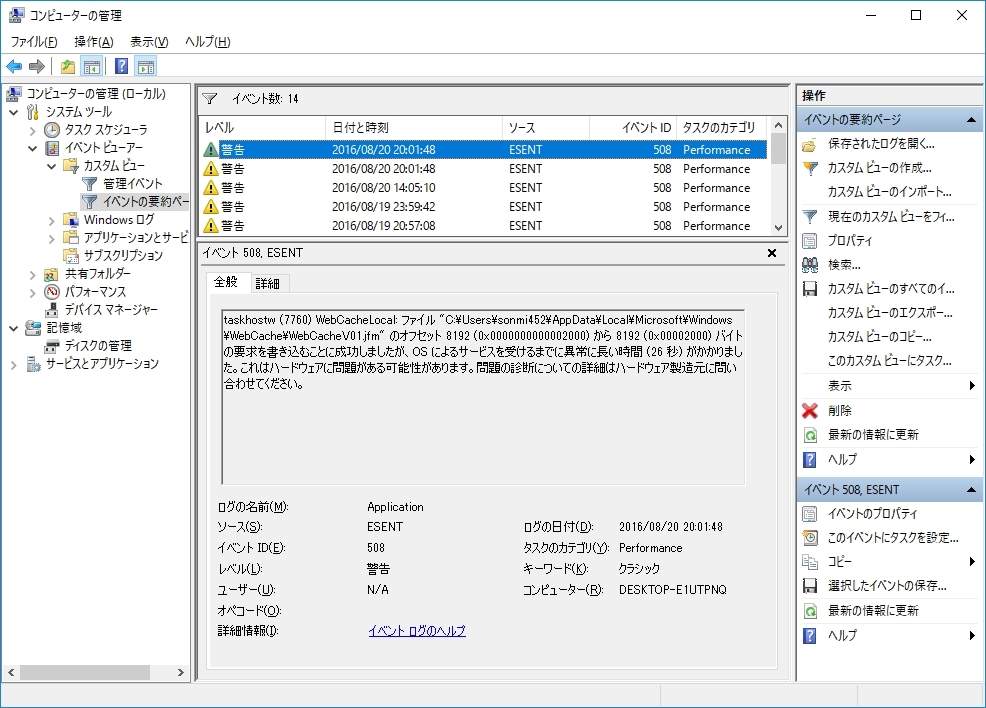
Task: Sort by the レベル column header
Action: point(263,128)
